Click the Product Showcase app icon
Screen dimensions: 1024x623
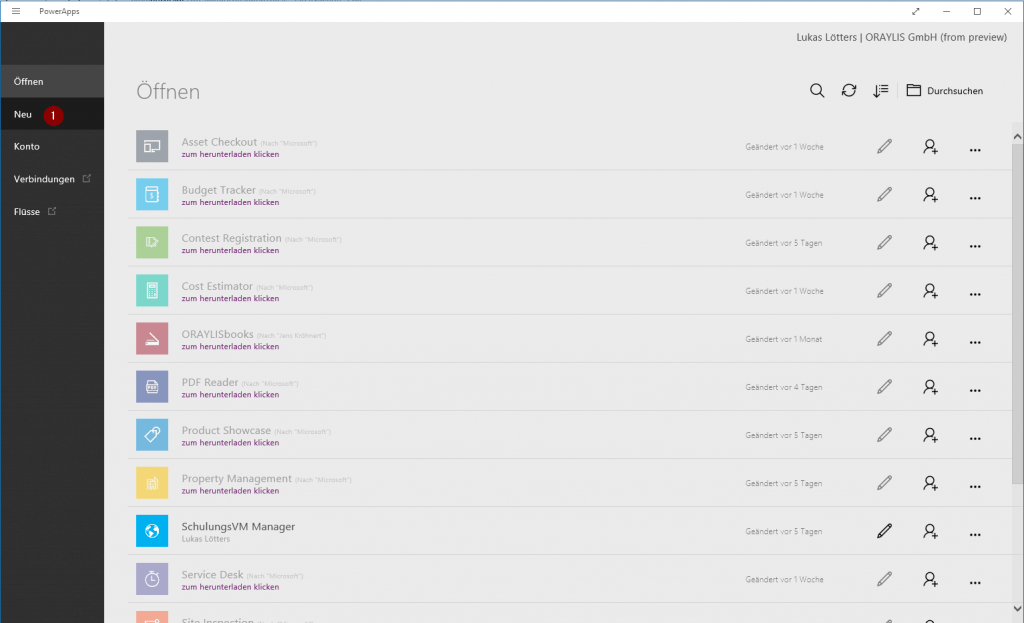(152, 435)
